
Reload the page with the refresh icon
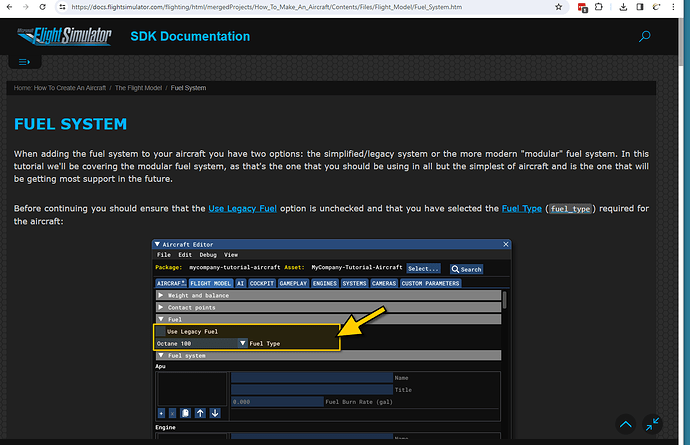click(42, 7)
